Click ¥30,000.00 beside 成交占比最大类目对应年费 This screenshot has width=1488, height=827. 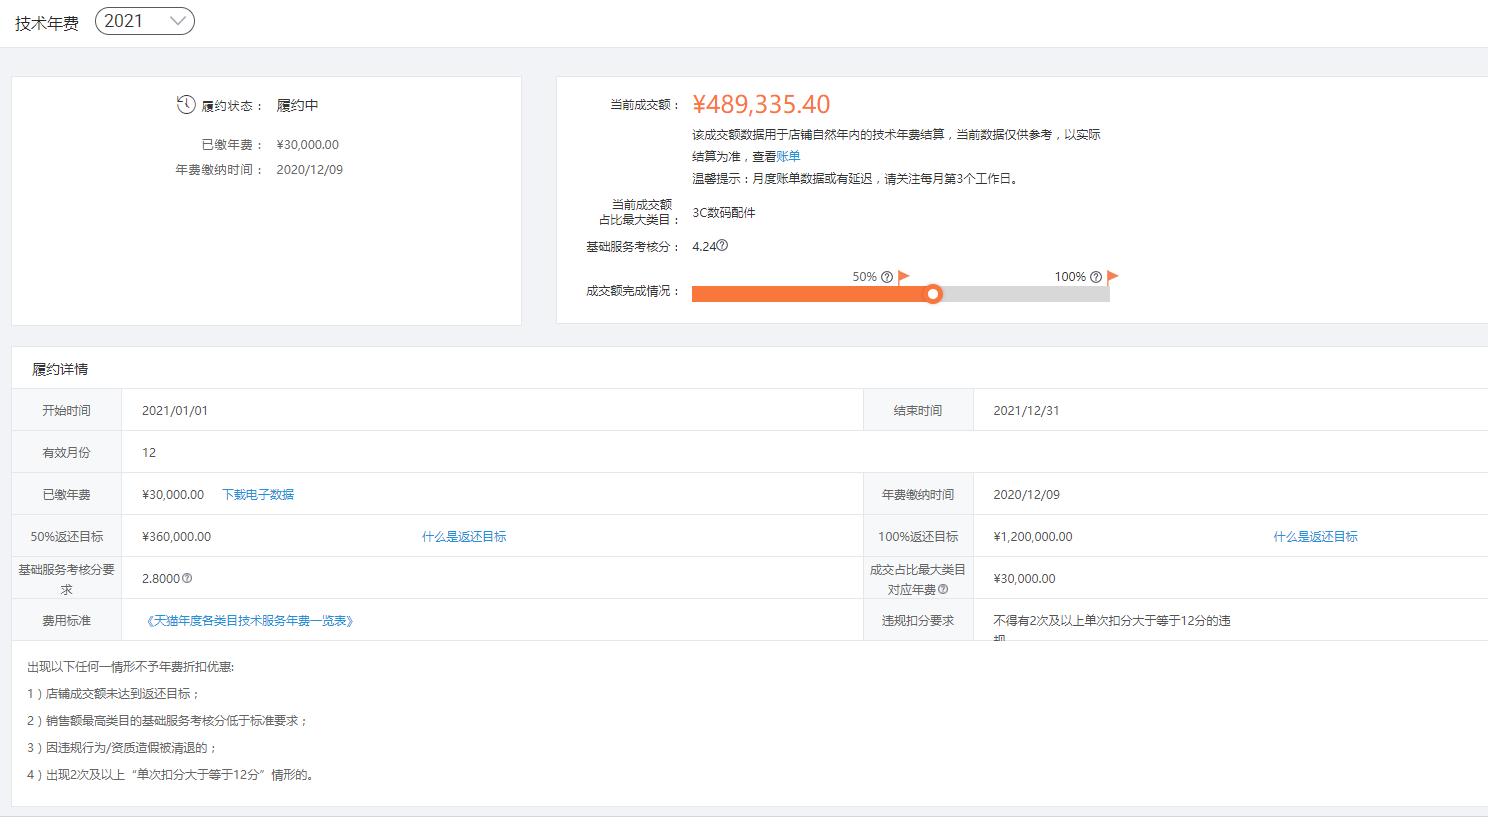[1024, 578]
